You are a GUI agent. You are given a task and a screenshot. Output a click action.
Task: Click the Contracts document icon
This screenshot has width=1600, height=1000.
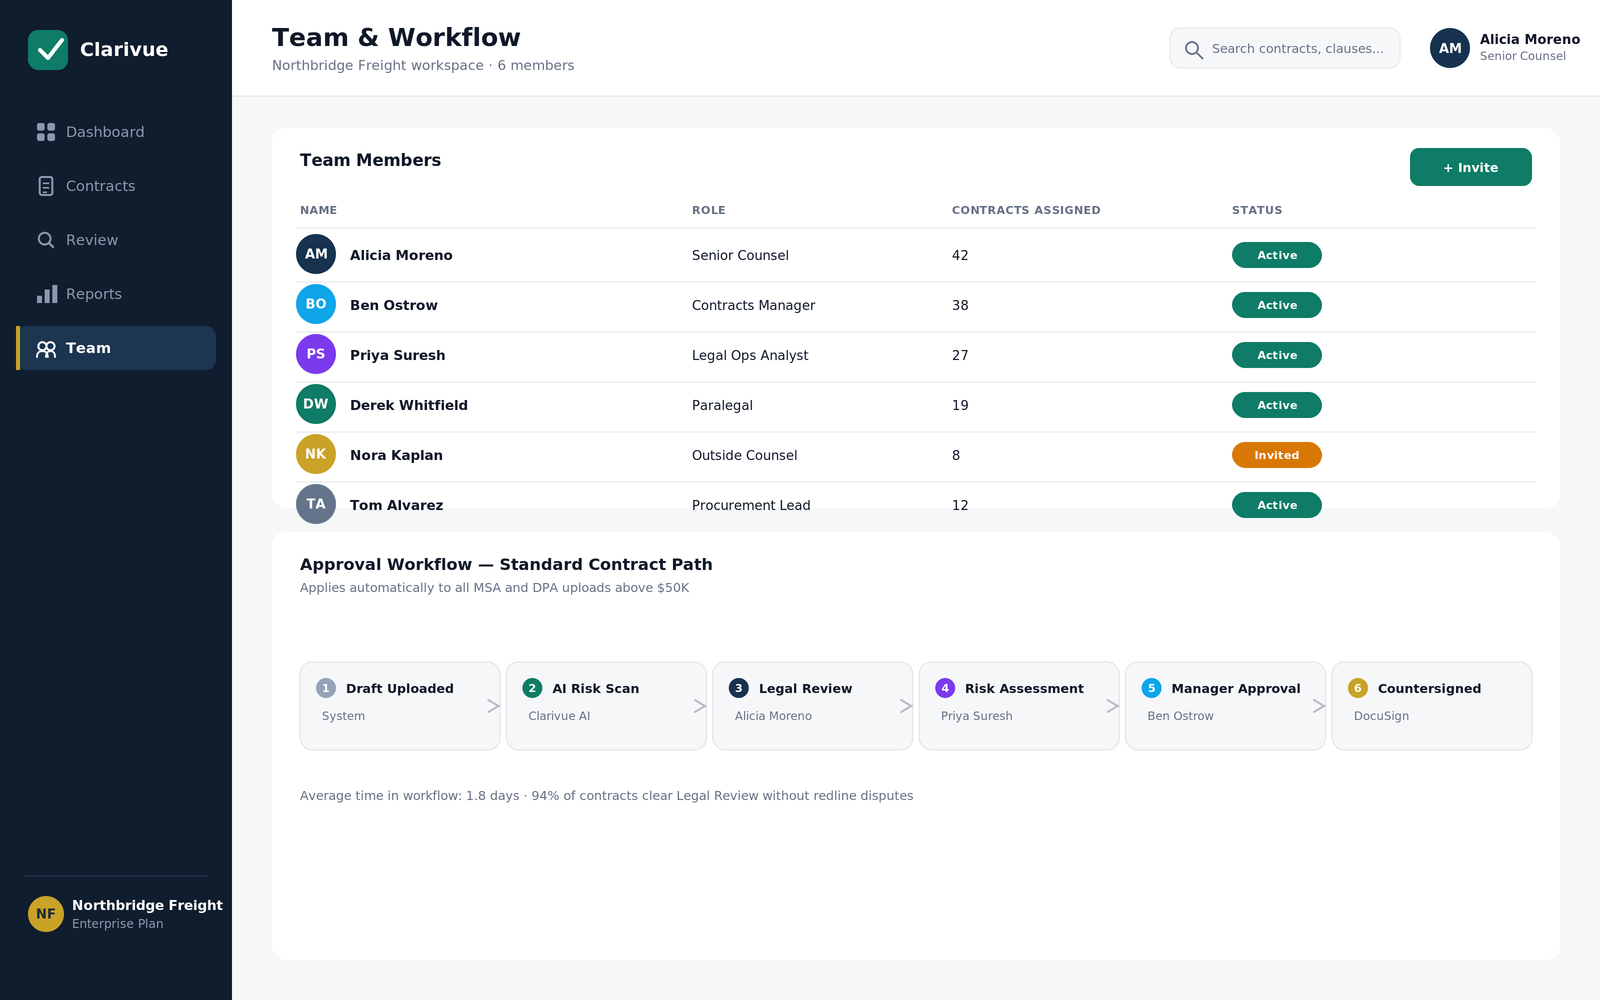click(46, 186)
